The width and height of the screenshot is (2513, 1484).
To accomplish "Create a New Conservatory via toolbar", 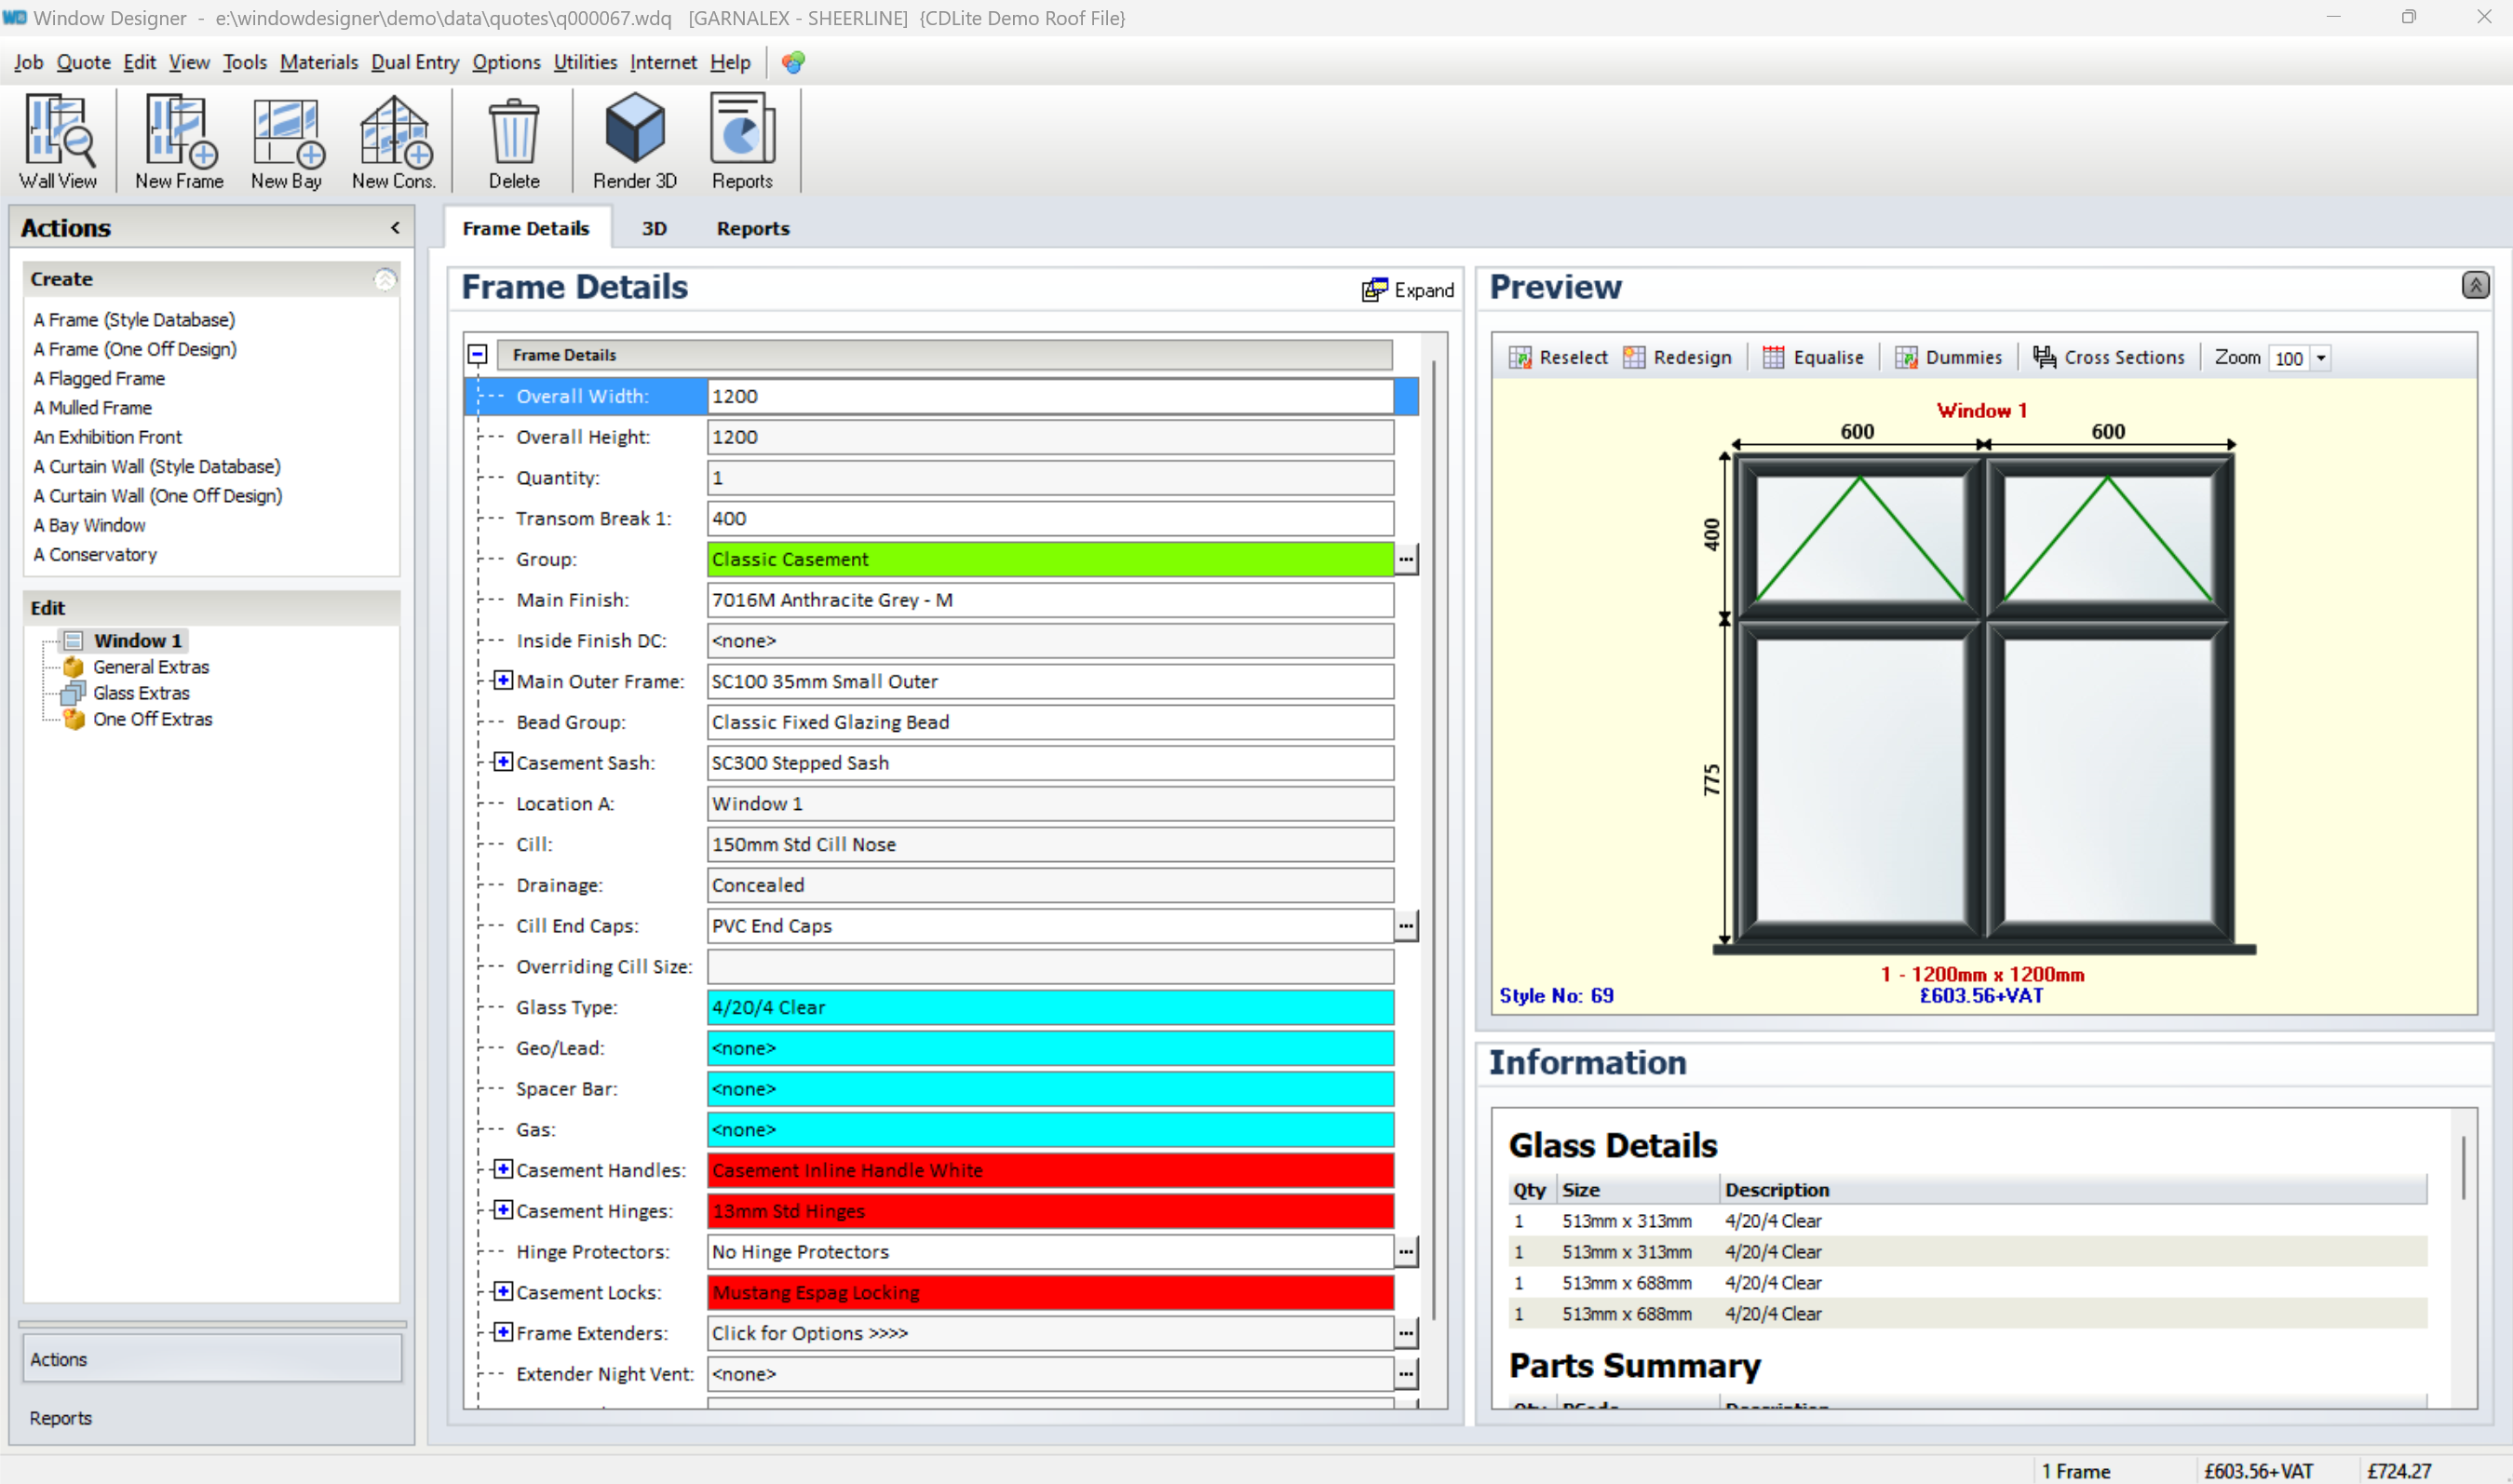I will pos(393,141).
